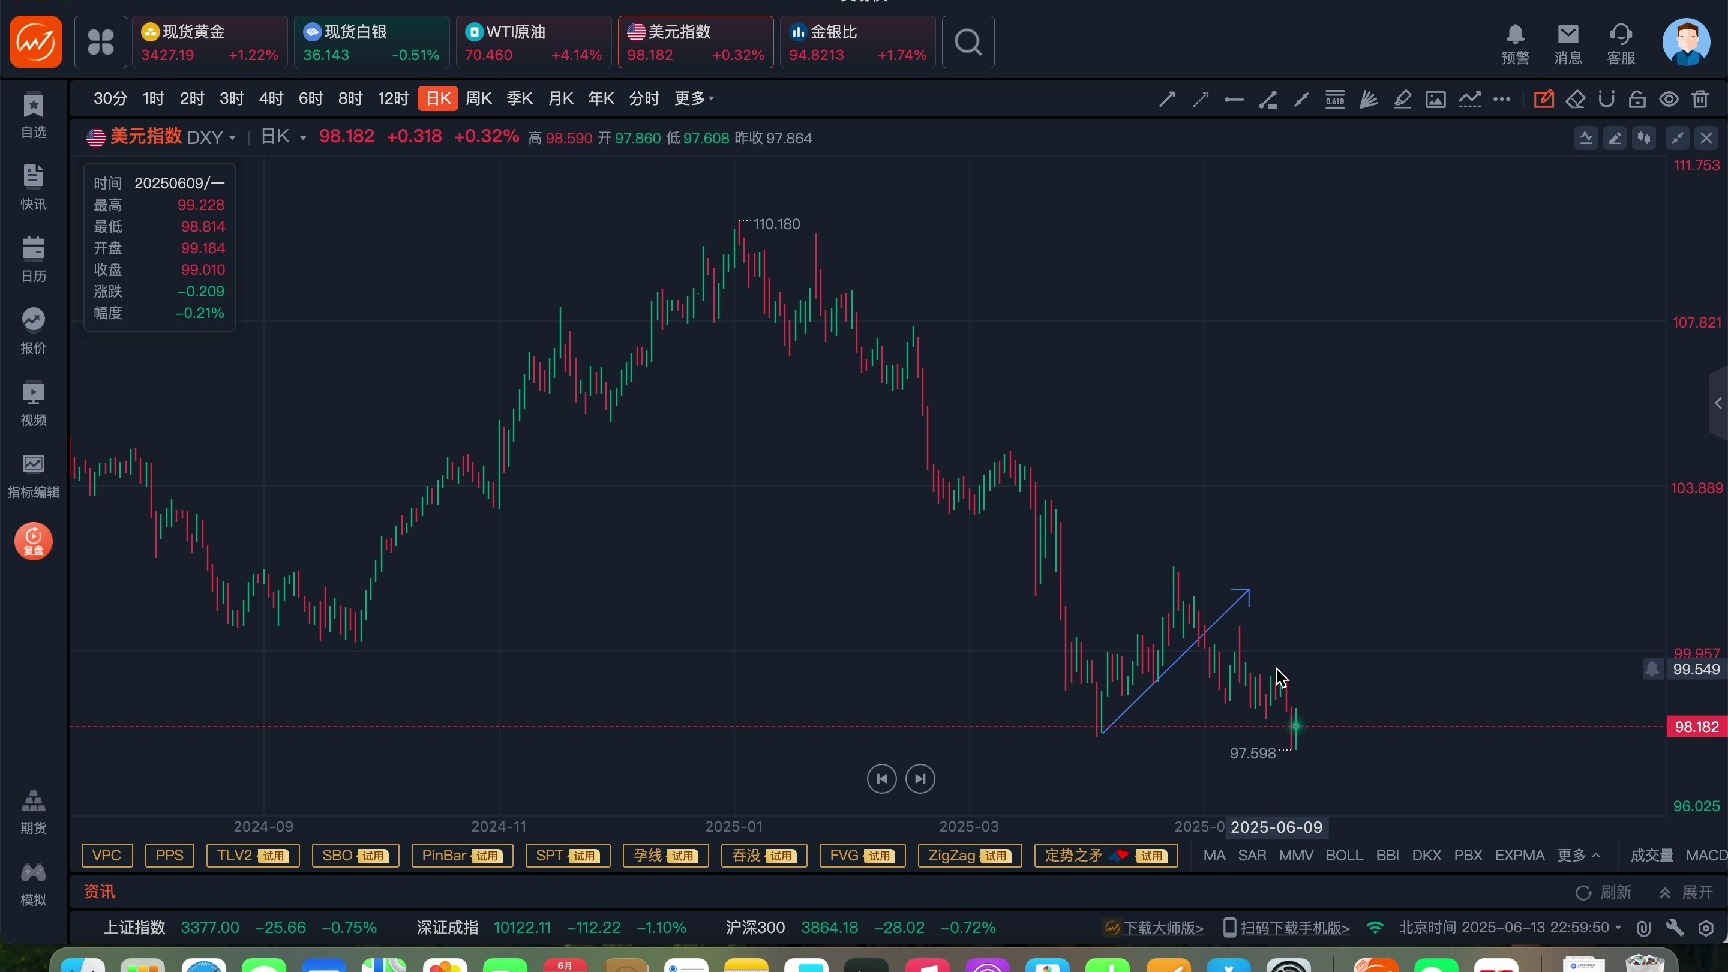Open the search magnifier icon
This screenshot has width=1728, height=972.
(968, 42)
